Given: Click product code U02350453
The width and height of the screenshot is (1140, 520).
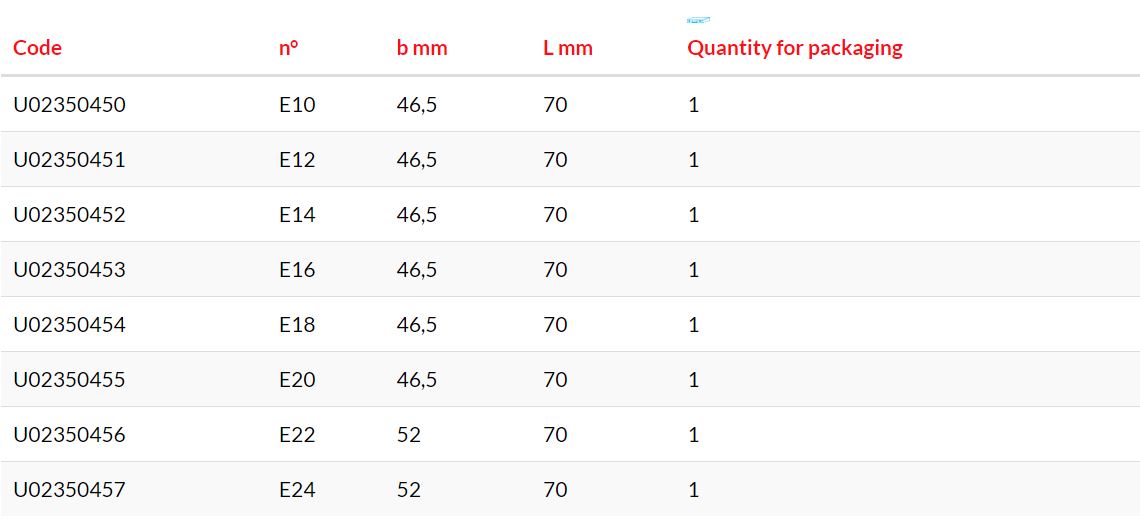Looking at the screenshot, I should 69,270.
